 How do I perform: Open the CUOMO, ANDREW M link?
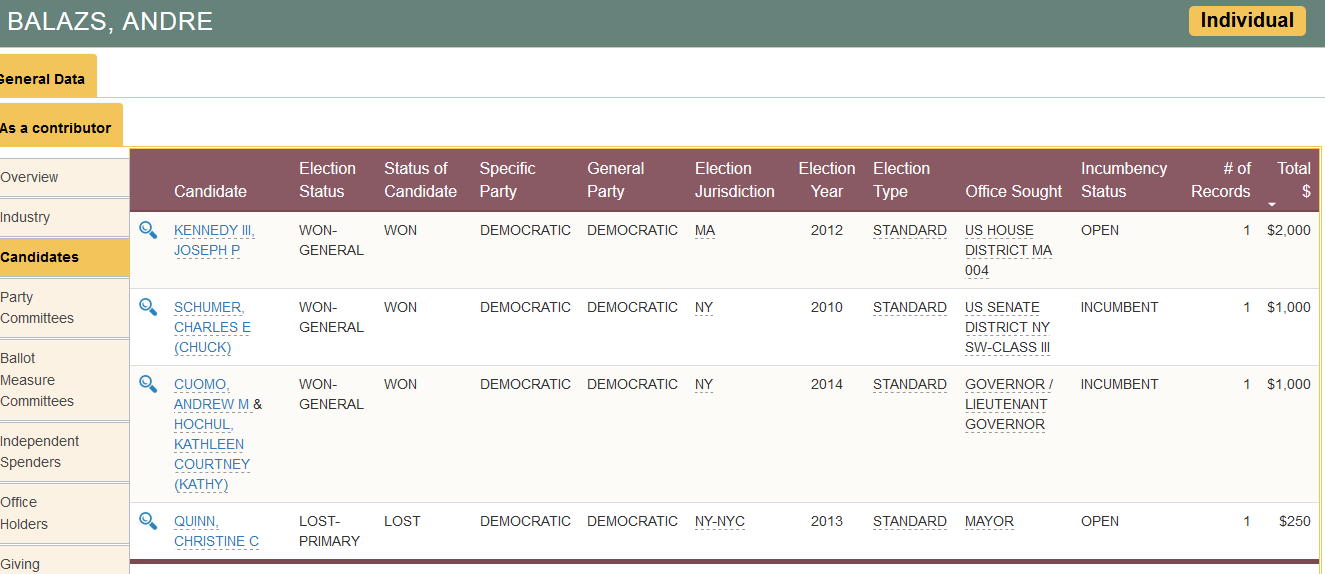click(211, 394)
